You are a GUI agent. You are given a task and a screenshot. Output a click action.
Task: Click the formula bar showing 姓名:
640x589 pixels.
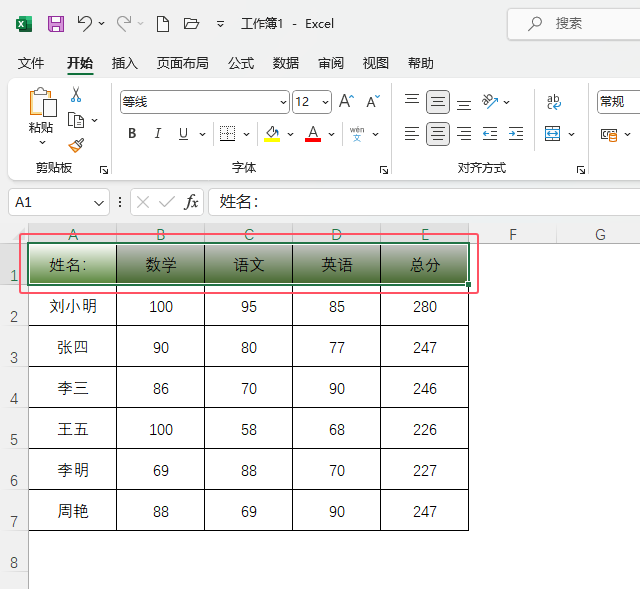click(424, 202)
